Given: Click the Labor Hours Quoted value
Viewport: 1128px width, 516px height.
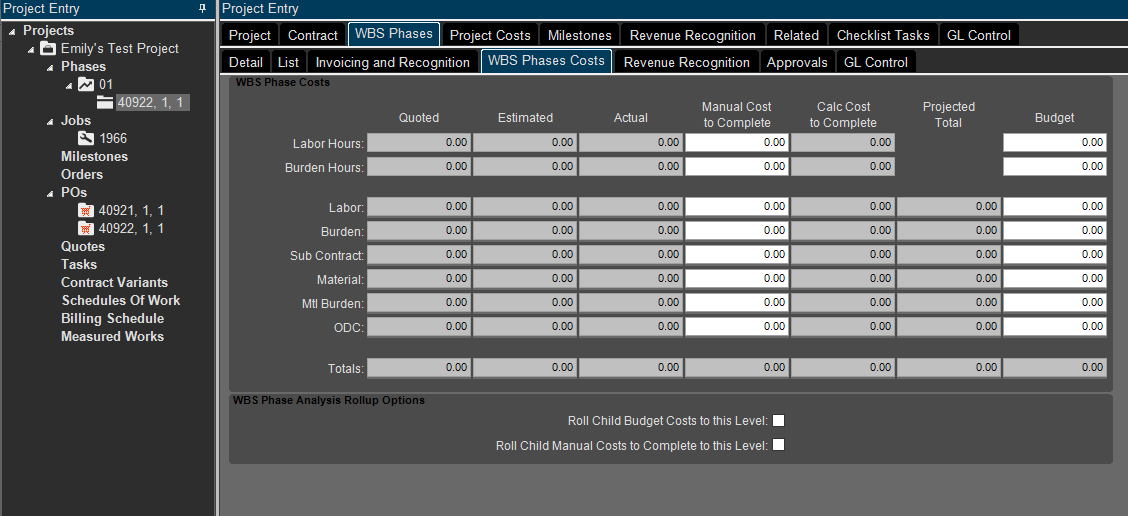Looking at the screenshot, I should 419,142.
